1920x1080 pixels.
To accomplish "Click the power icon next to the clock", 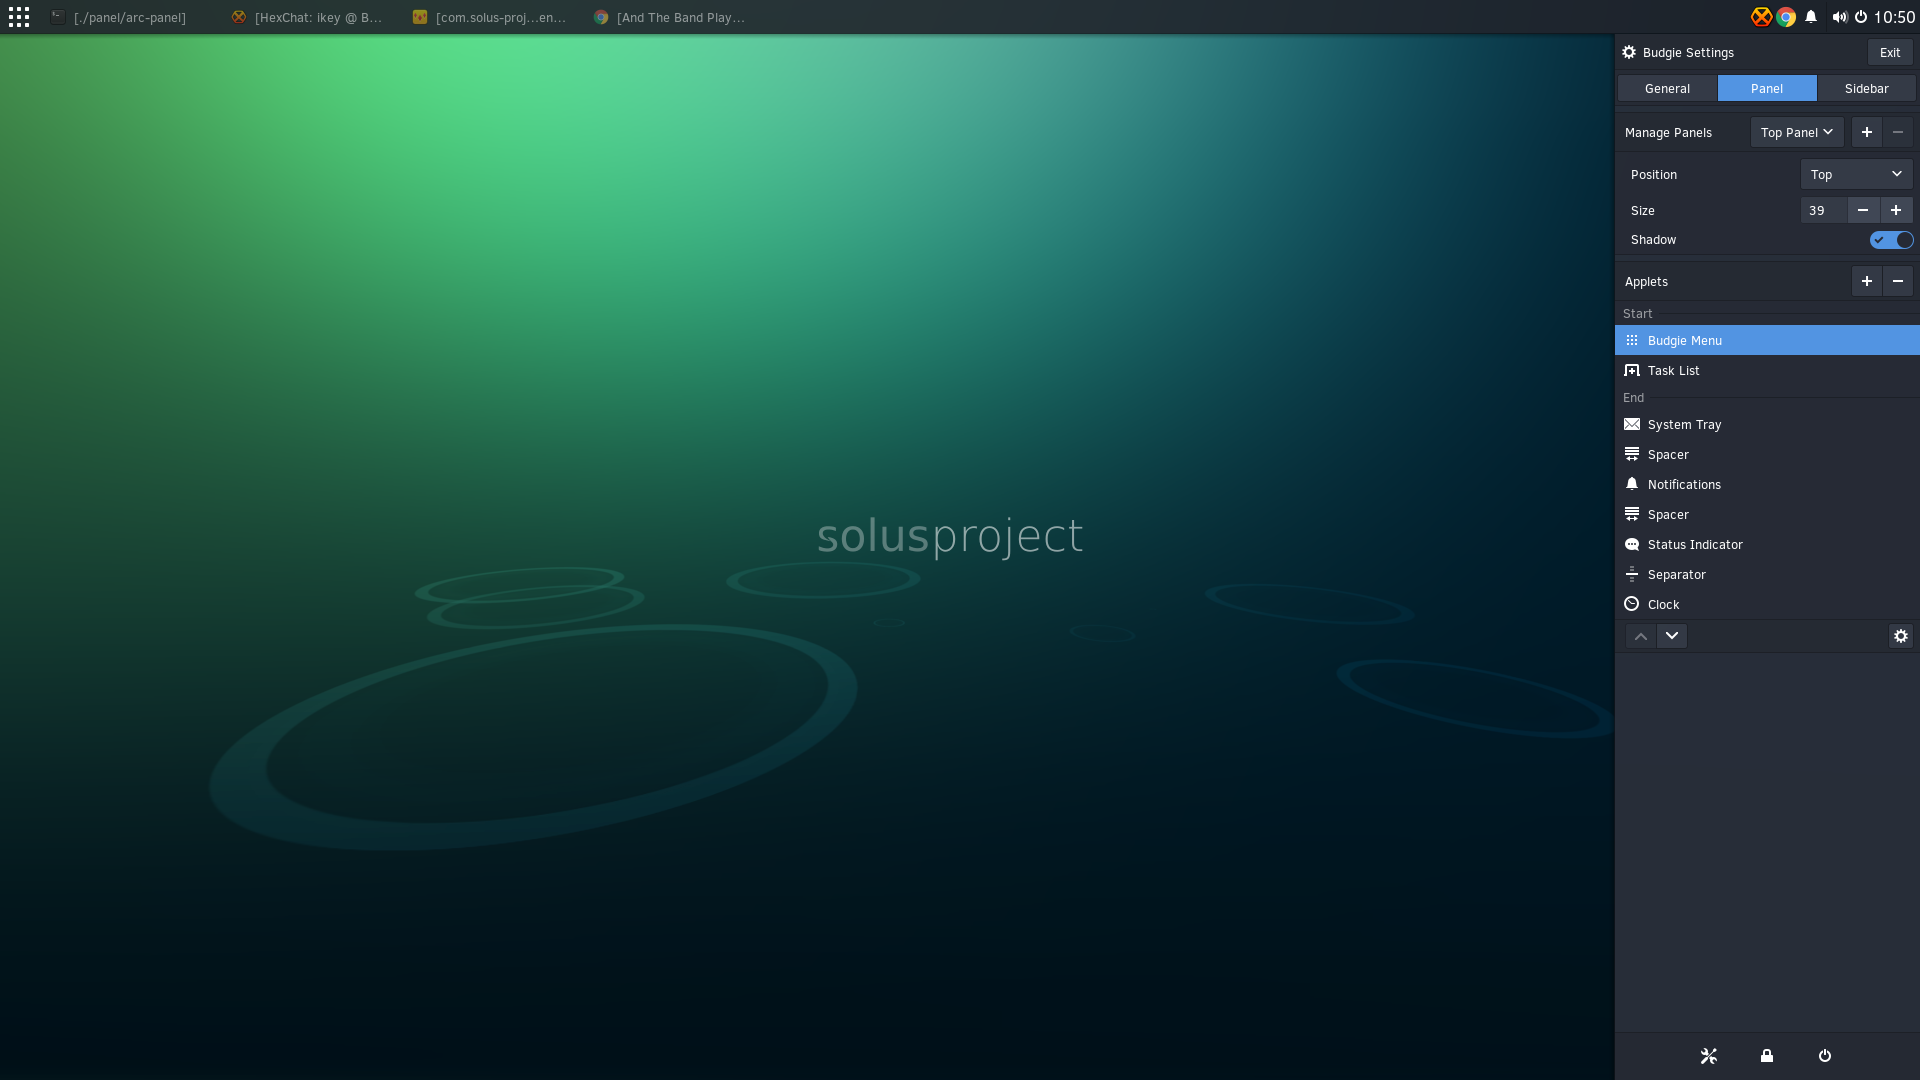I will [x=1861, y=17].
